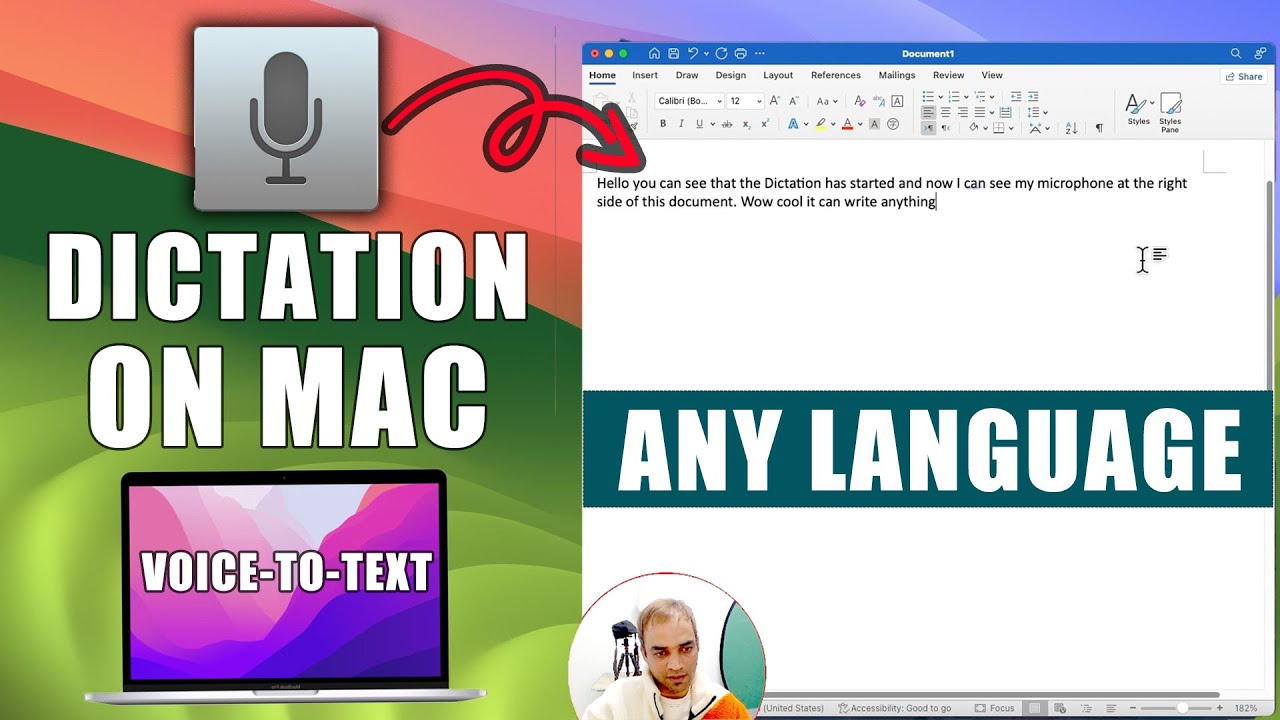Decrease font size with smaller A

pyautogui.click(x=794, y=101)
